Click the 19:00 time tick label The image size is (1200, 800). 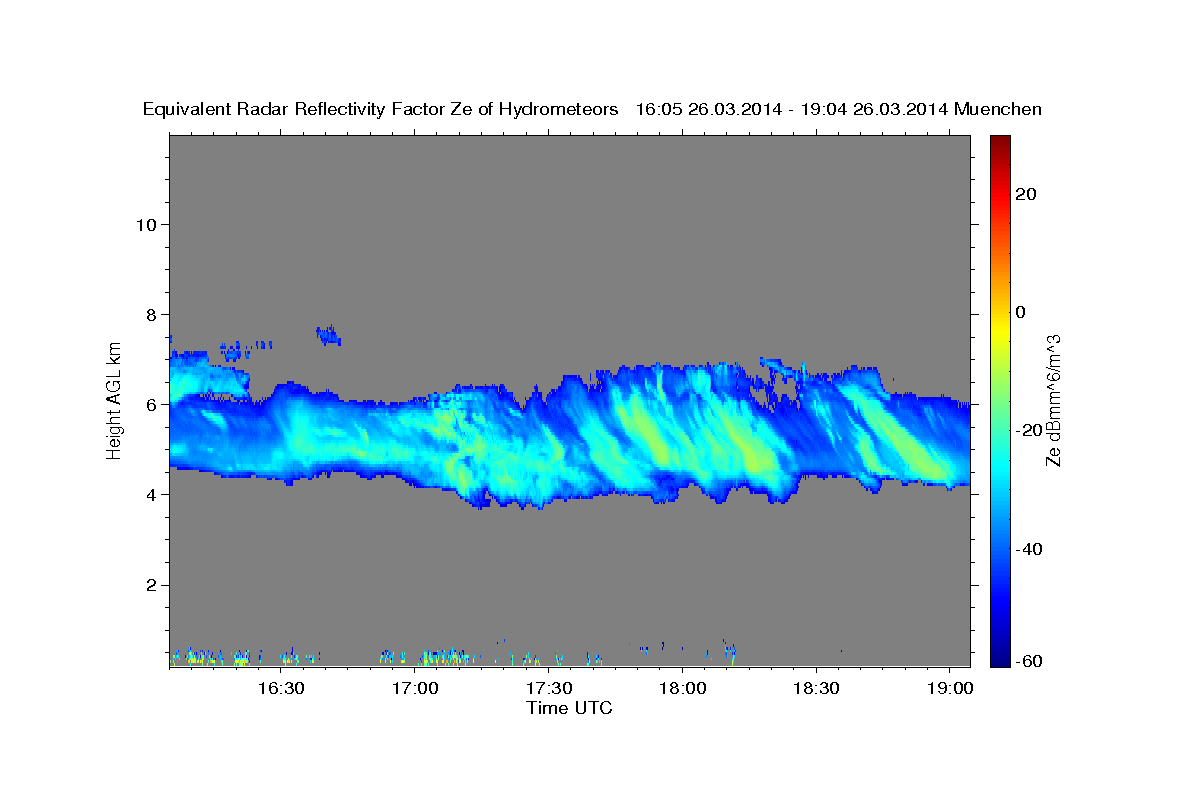pyautogui.click(x=949, y=688)
